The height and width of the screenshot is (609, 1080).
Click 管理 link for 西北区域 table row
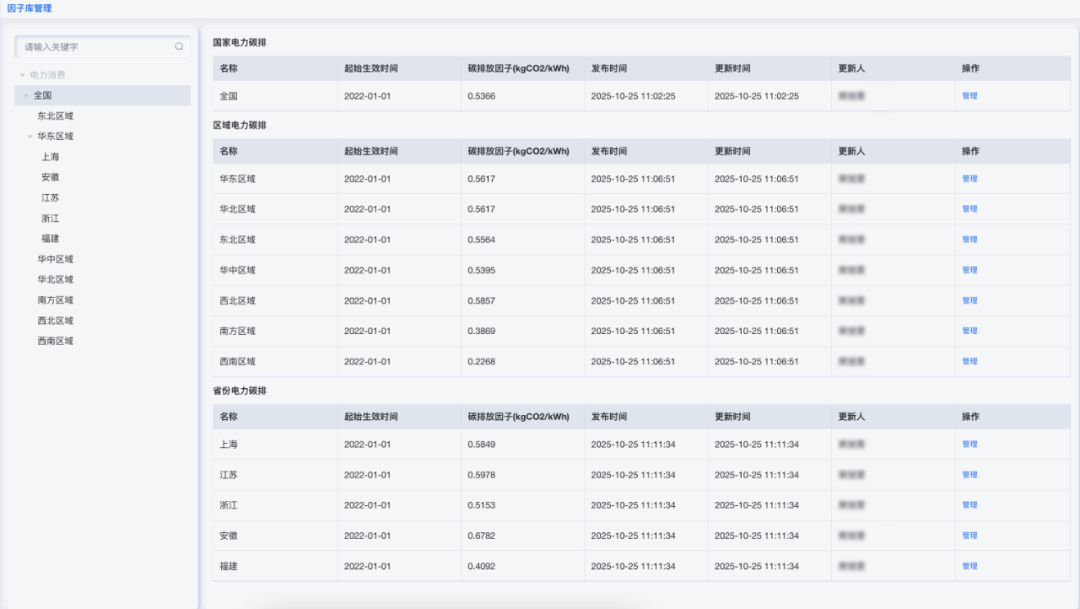969,301
